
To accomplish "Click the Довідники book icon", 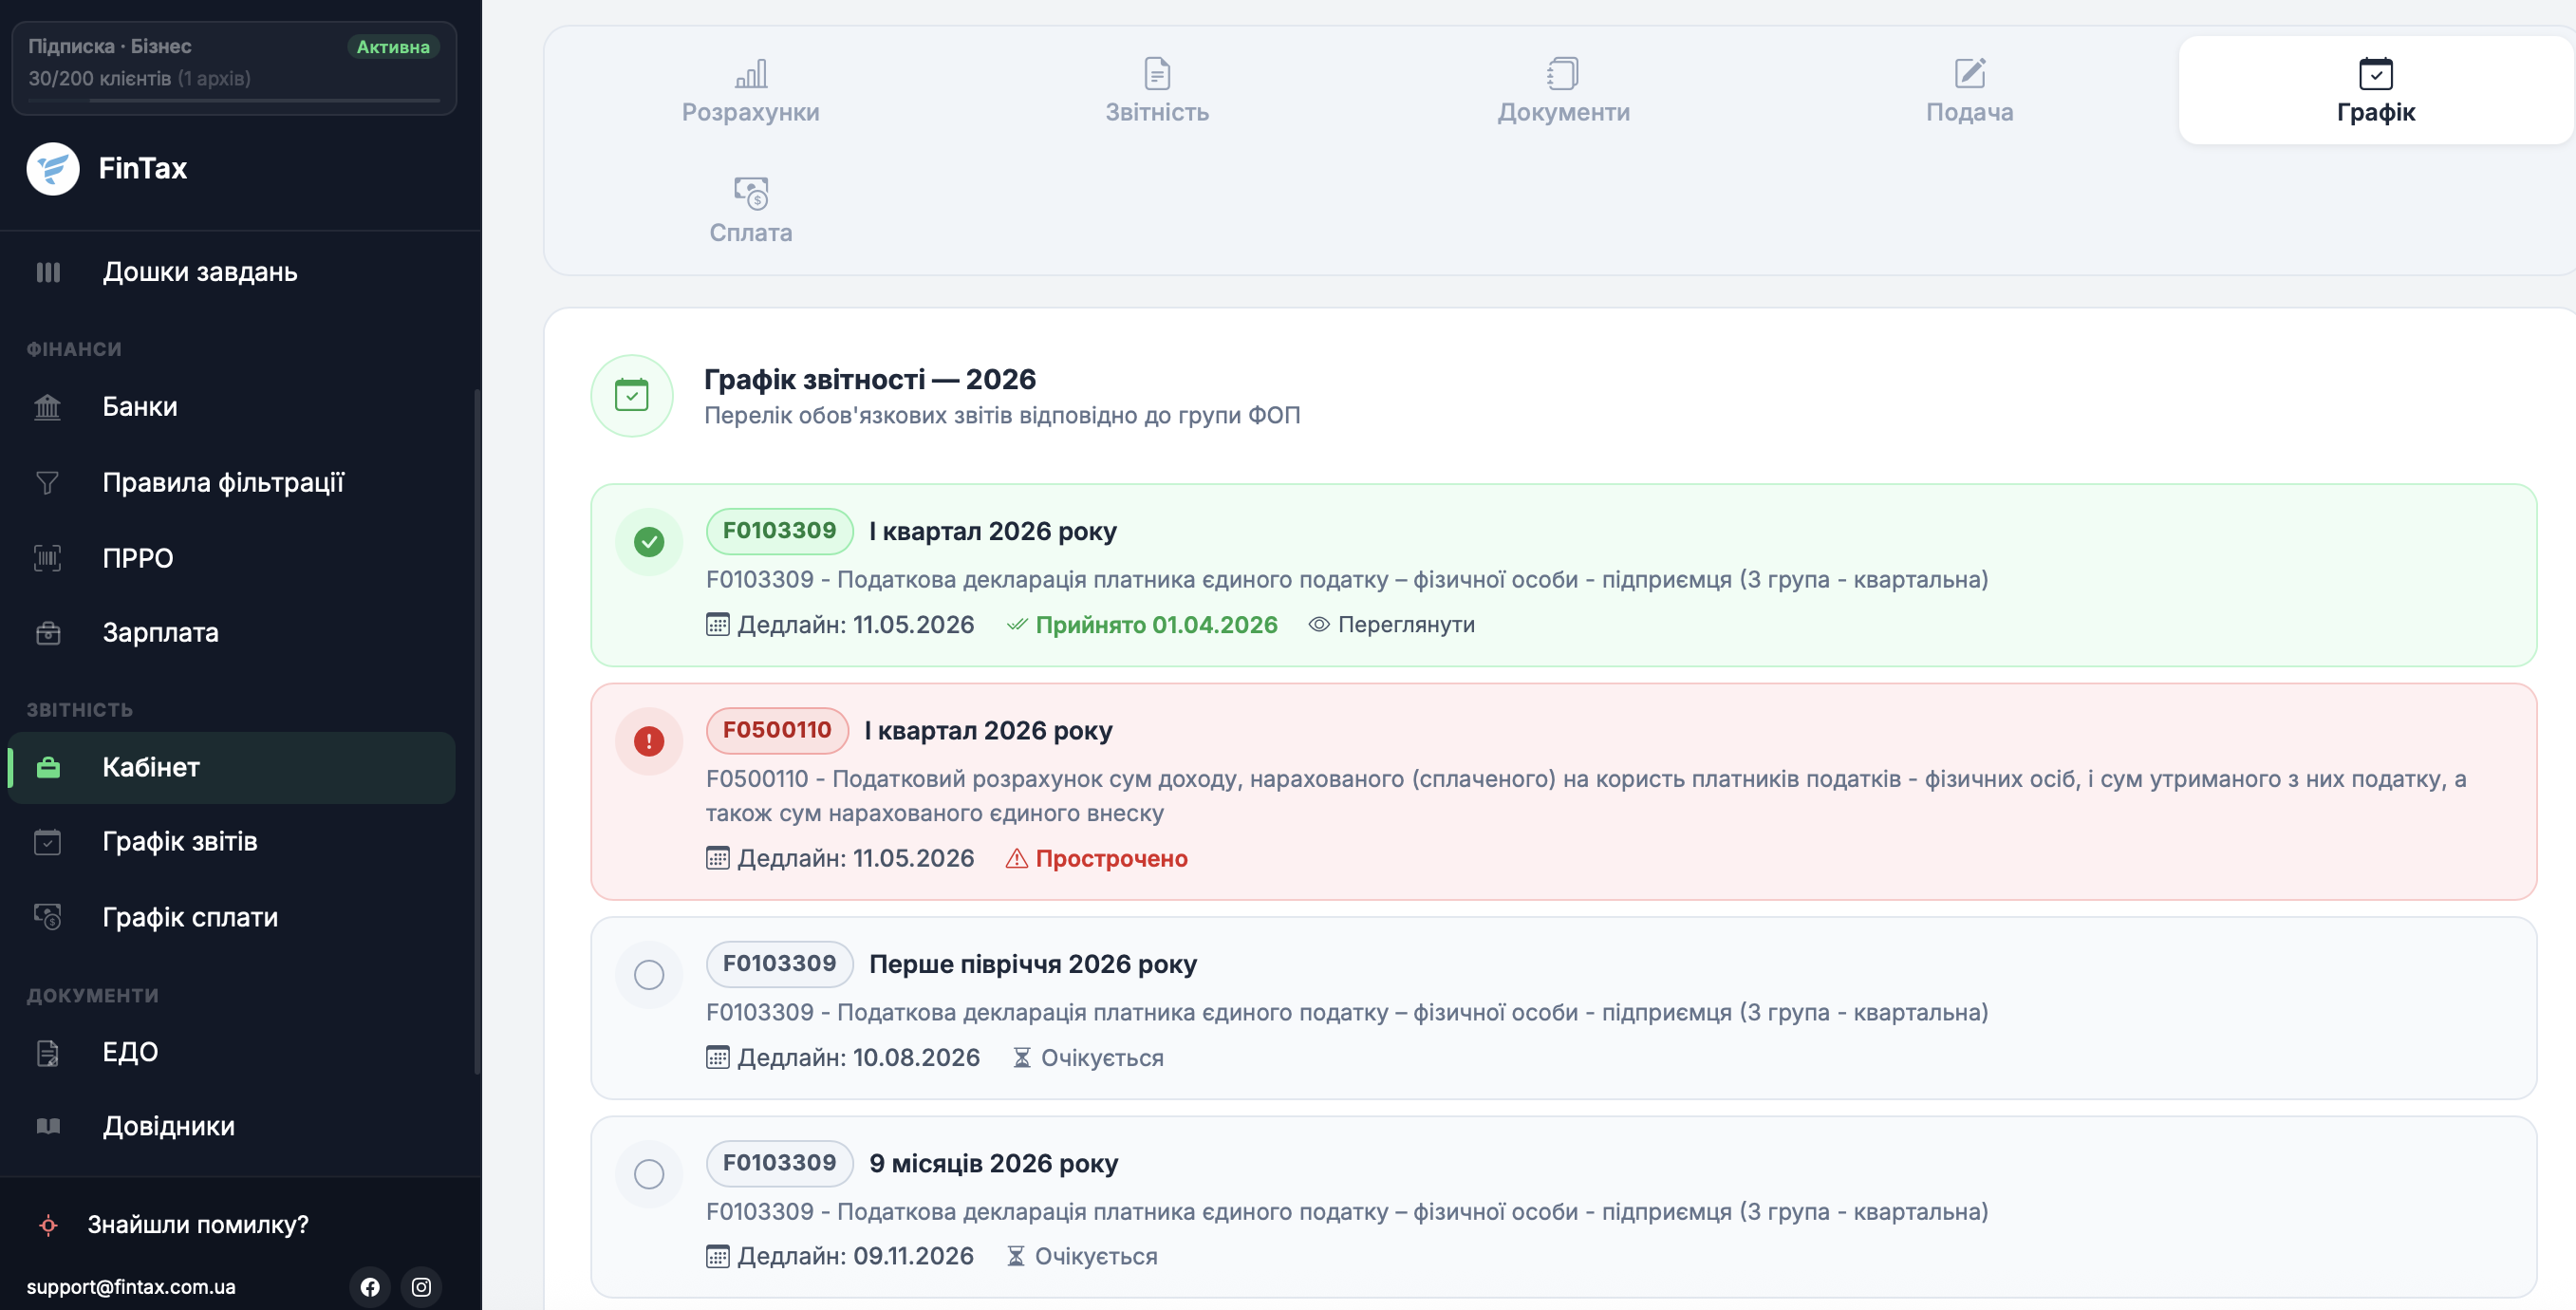I will (48, 1127).
